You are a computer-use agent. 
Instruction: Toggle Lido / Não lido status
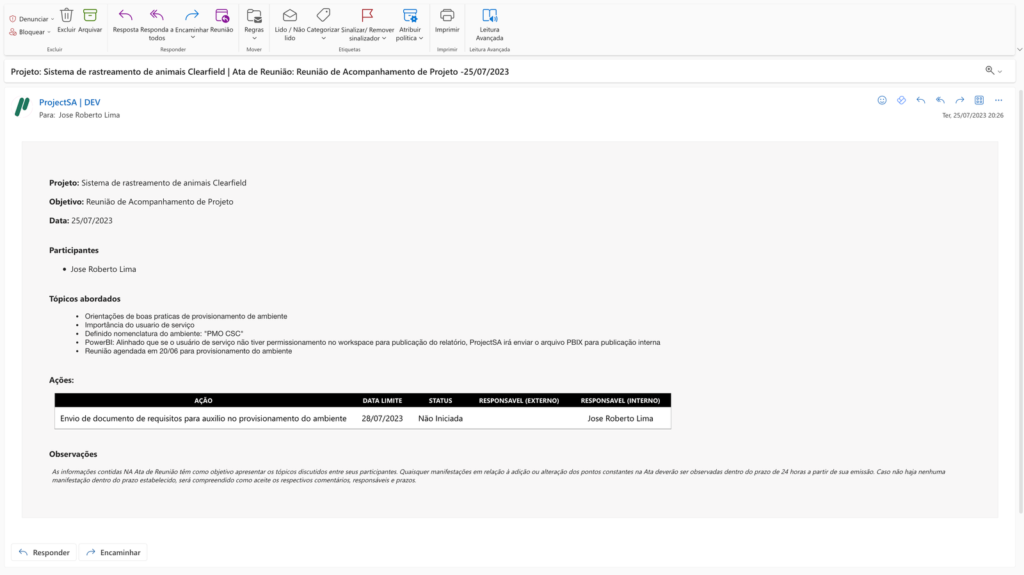pos(290,15)
